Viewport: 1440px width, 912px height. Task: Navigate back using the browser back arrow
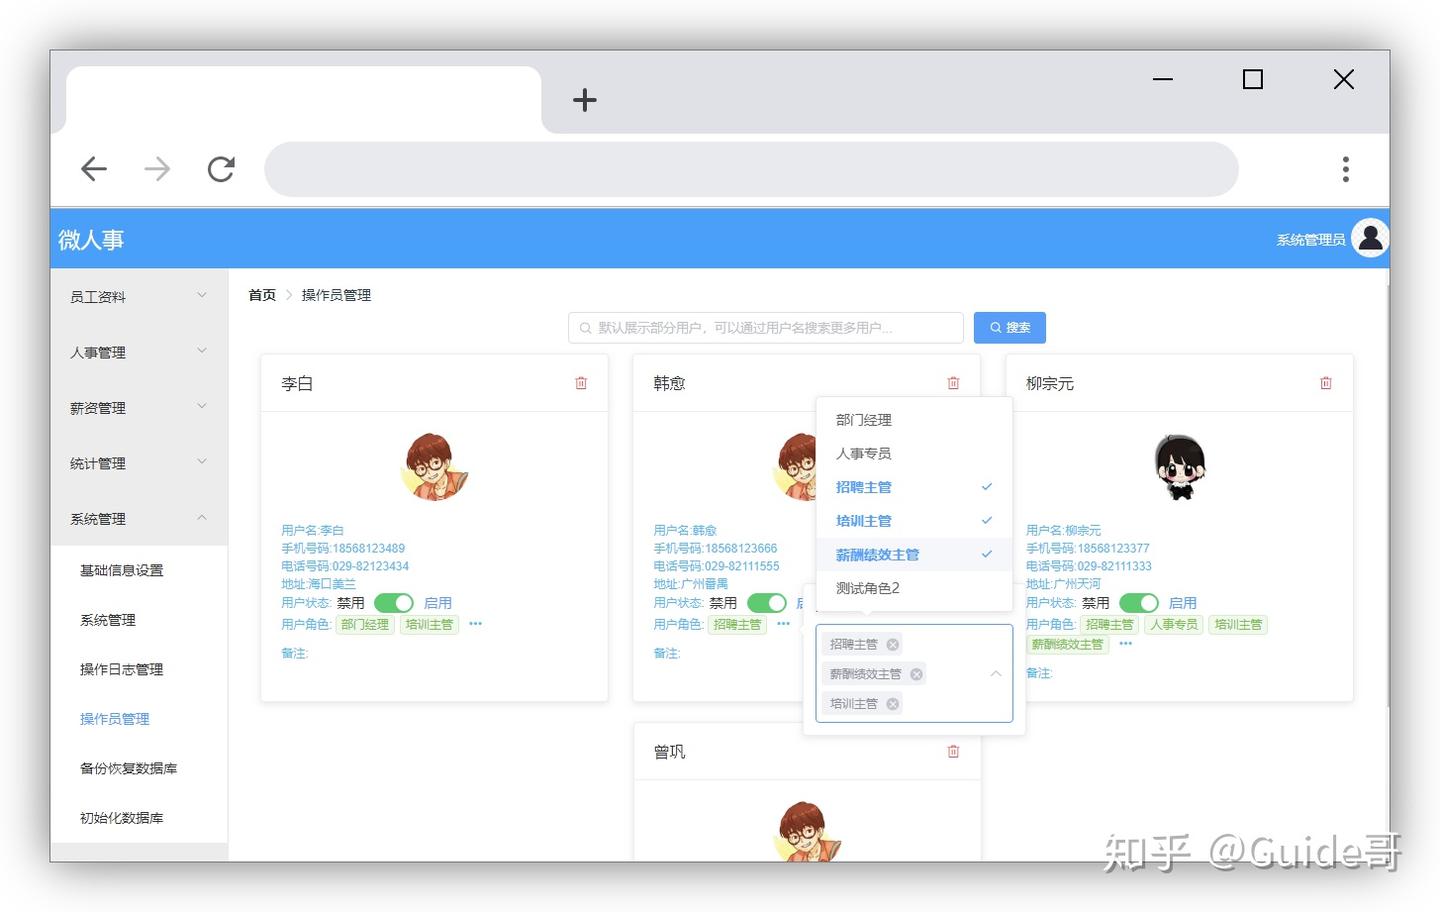[x=93, y=168]
